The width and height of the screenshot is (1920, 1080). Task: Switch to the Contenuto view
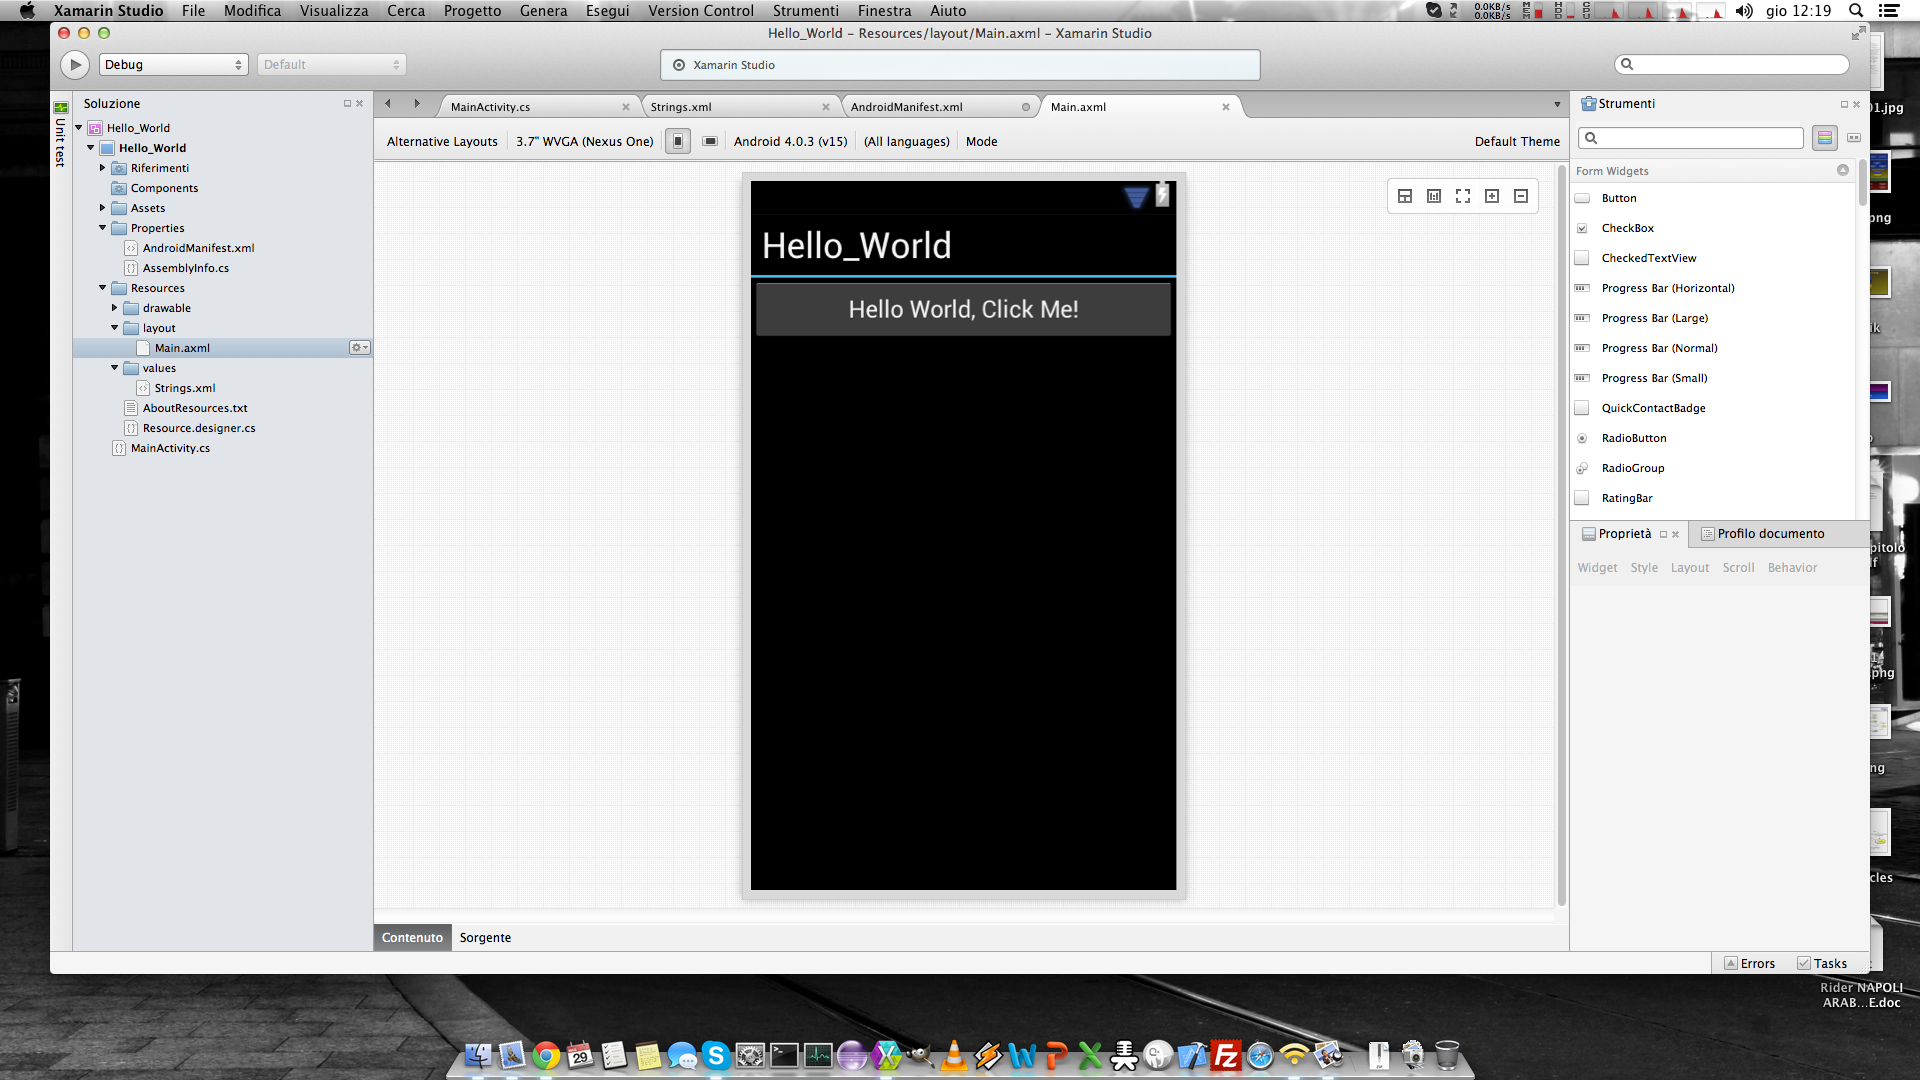tap(412, 938)
